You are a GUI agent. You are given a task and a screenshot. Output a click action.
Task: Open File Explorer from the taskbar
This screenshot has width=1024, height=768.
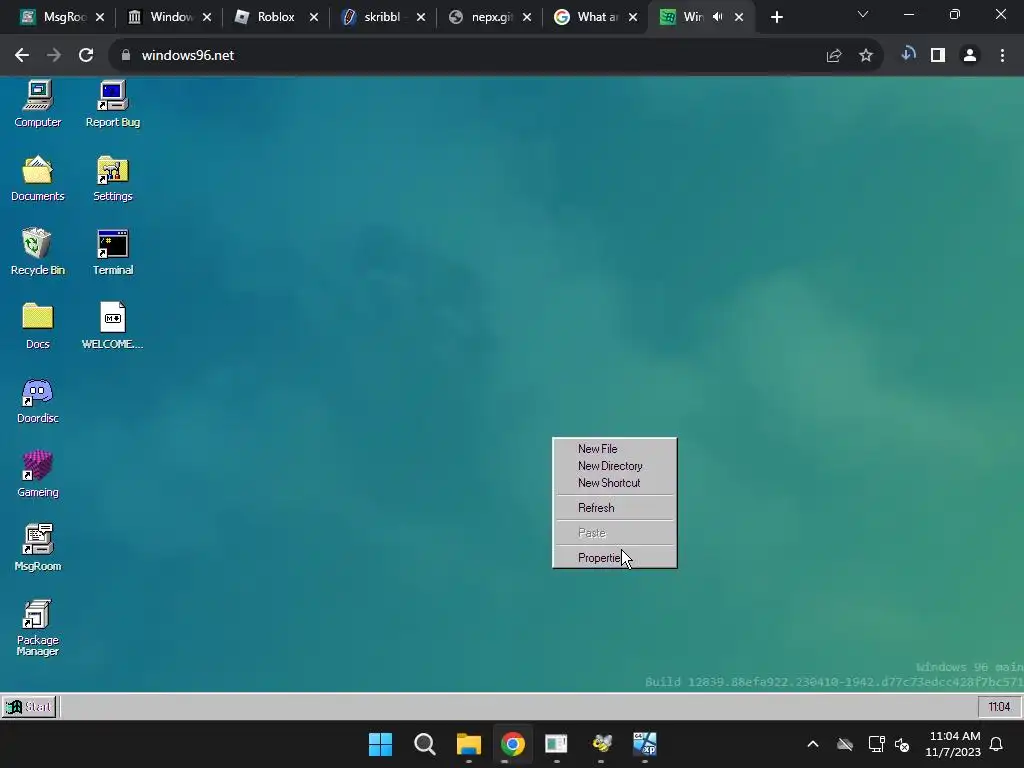click(468, 744)
